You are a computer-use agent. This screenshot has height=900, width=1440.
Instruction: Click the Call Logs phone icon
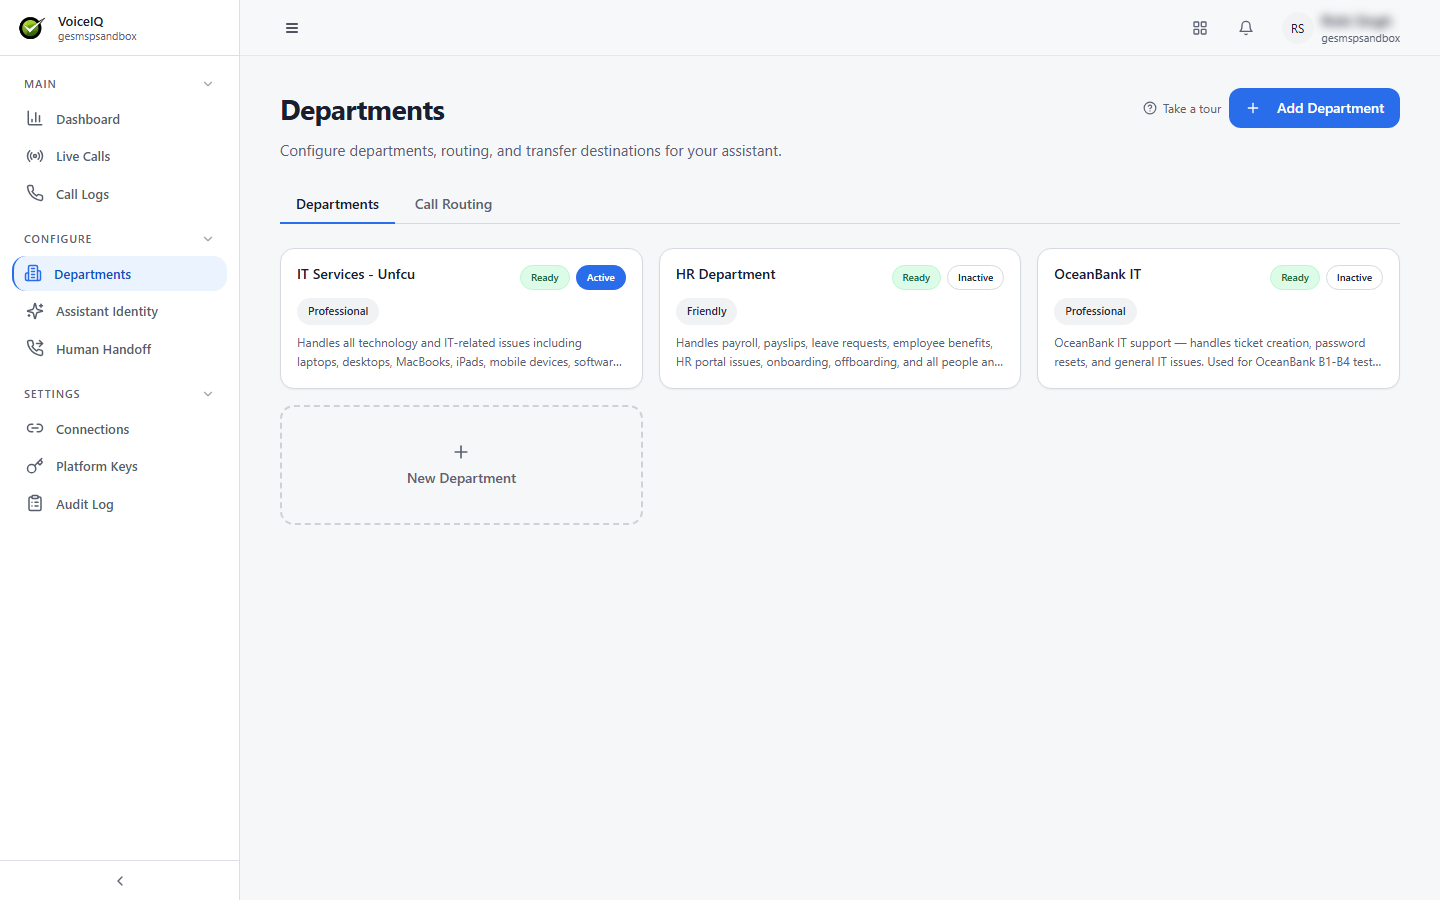click(x=35, y=194)
